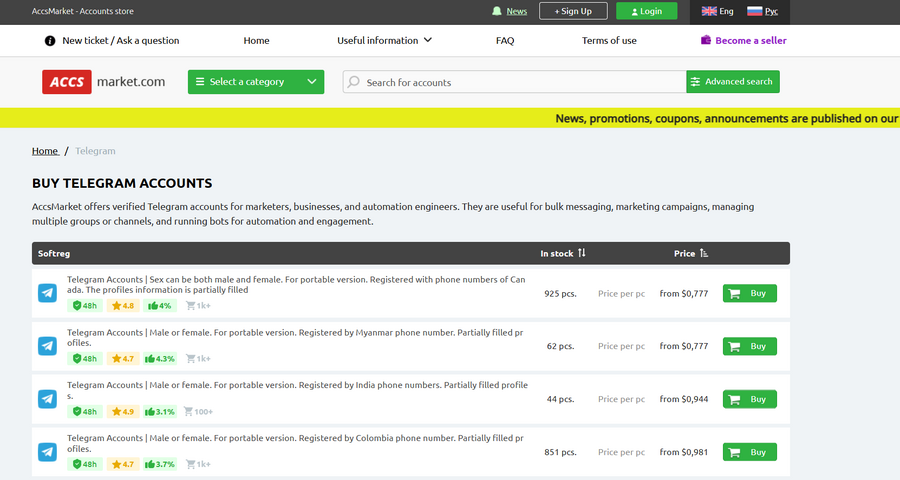The height and width of the screenshot is (480, 900).
Task: Click the News bell icon
Action: [497, 11]
